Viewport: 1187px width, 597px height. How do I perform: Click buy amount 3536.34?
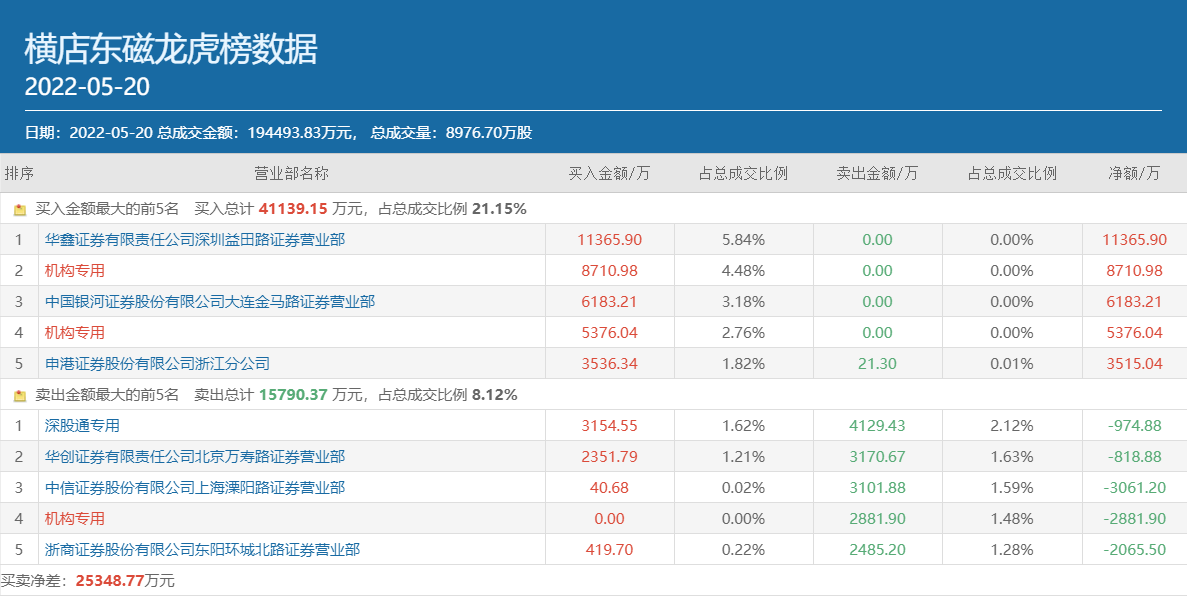(x=609, y=364)
